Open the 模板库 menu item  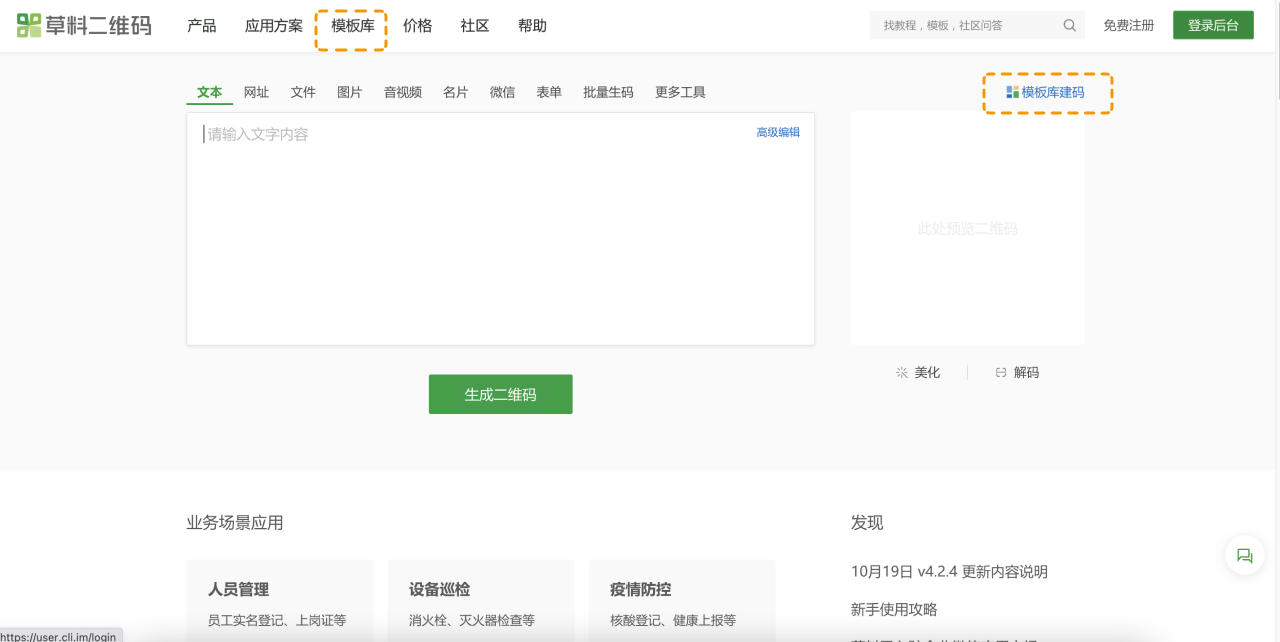pyautogui.click(x=353, y=26)
